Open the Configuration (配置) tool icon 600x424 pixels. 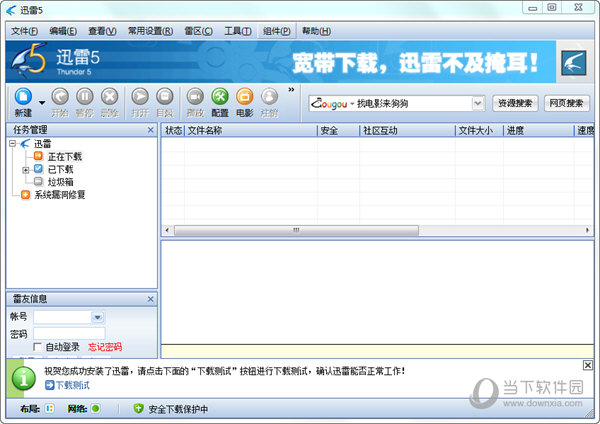[x=220, y=96]
